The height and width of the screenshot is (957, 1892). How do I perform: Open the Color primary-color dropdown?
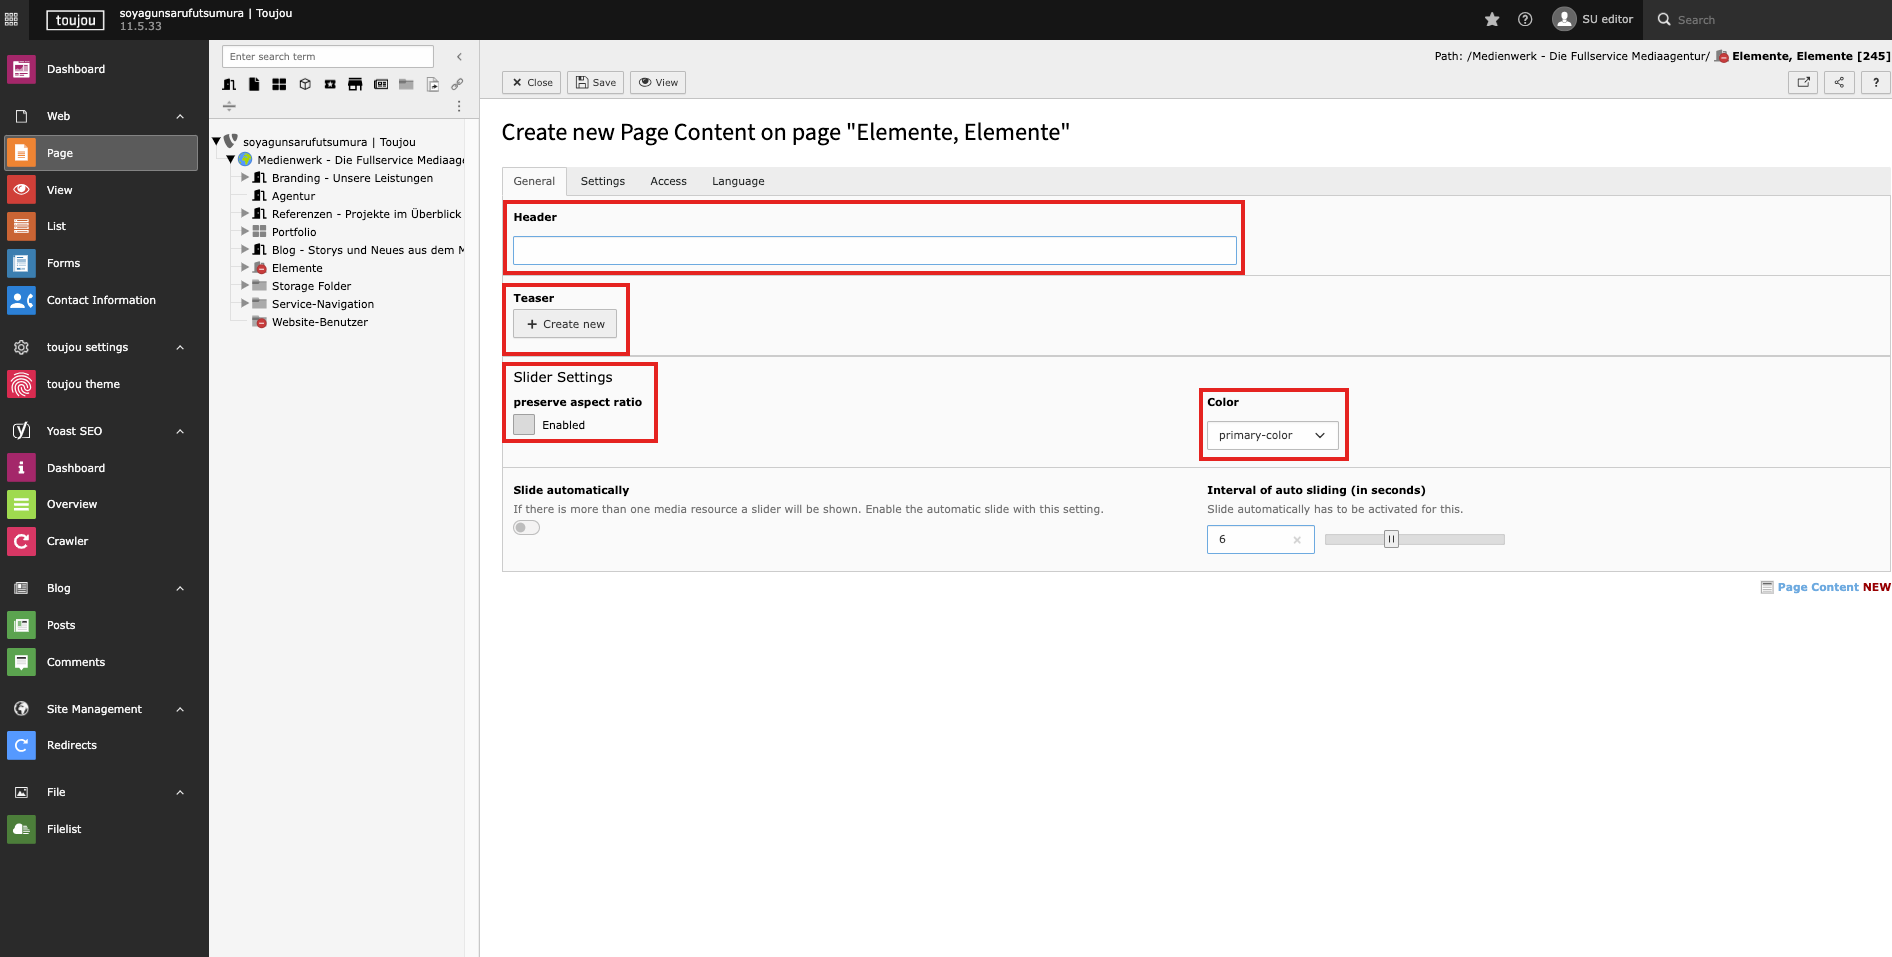point(1271,435)
